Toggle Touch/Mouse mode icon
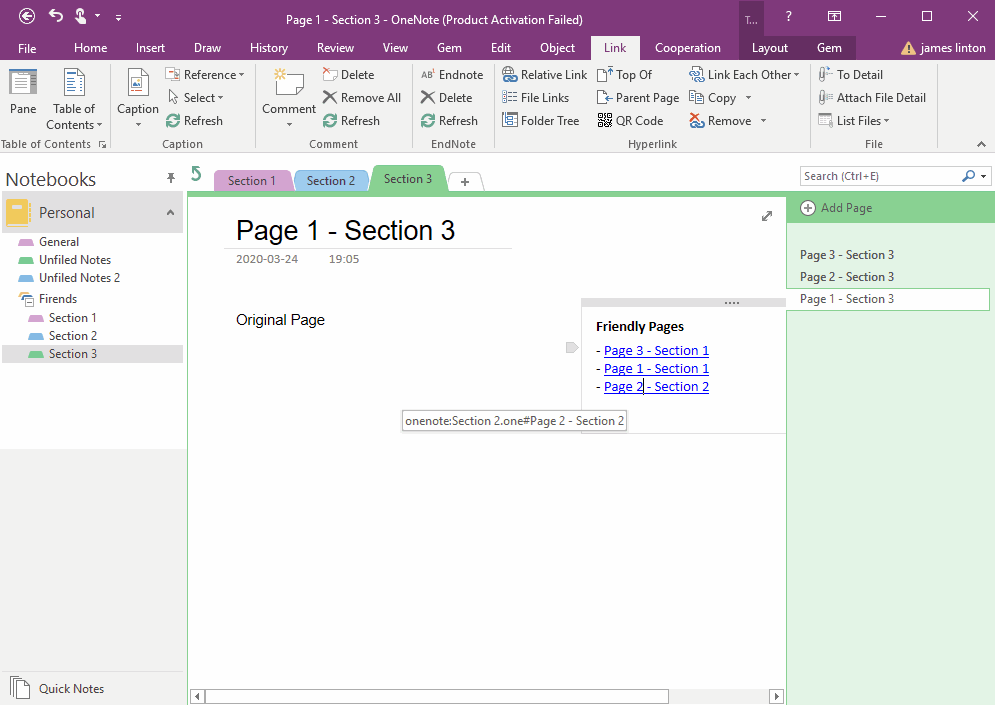995x705 pixels. pos(81,15)
